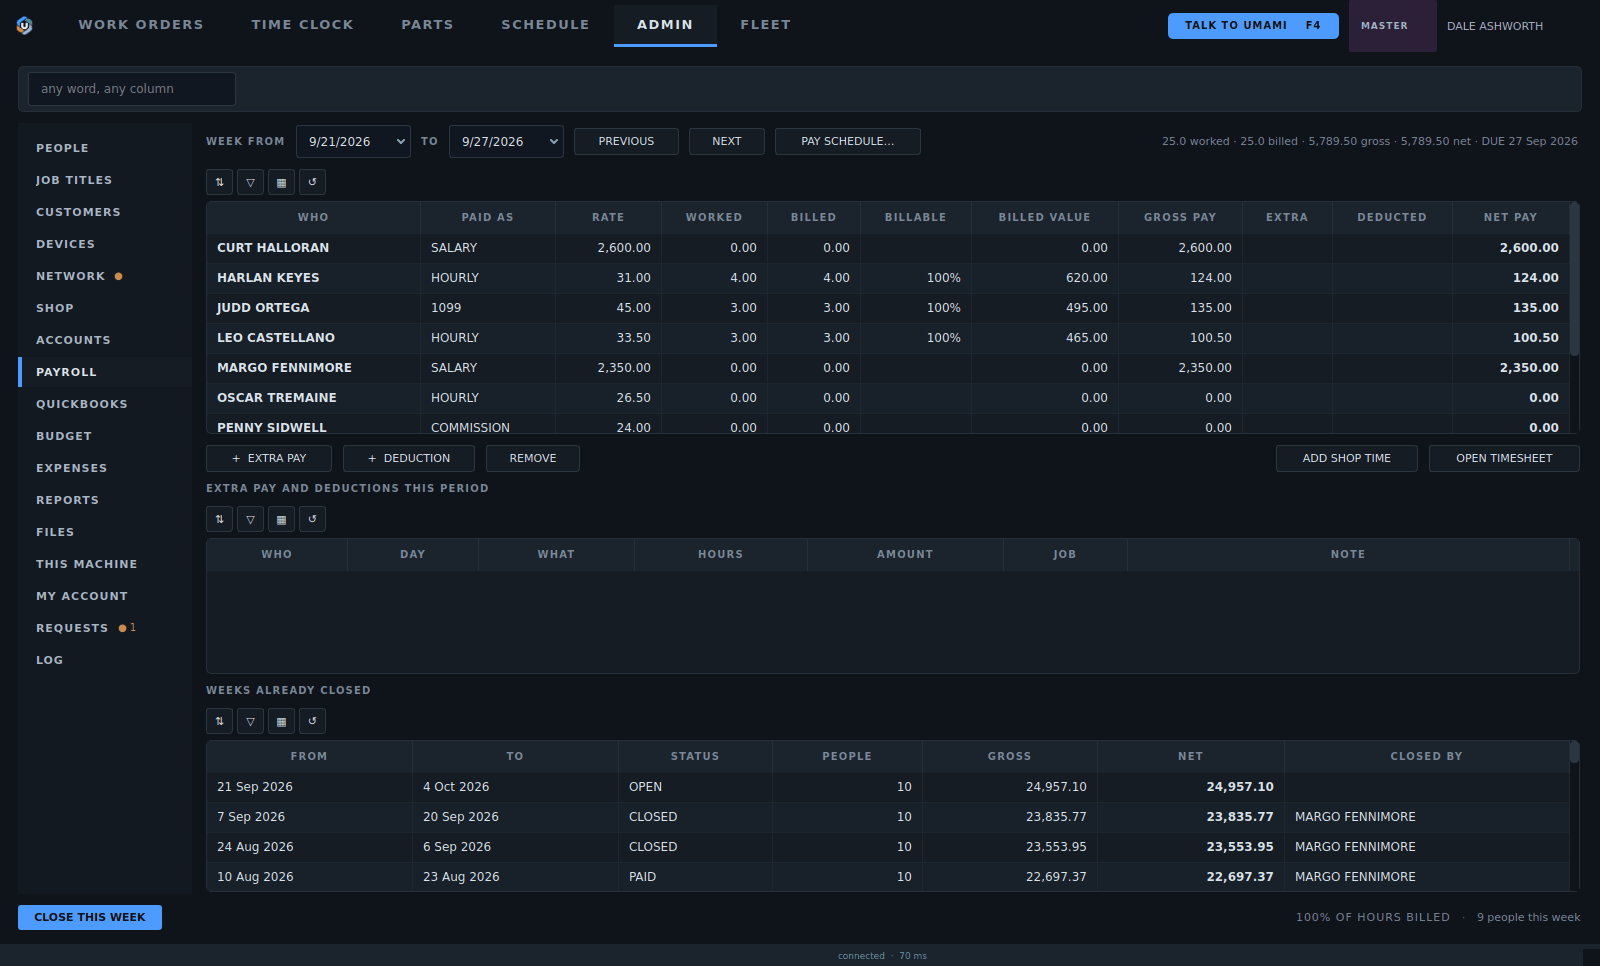
Task: Click the filter icon in the extra pay section
Action: [x=250, y=519]
